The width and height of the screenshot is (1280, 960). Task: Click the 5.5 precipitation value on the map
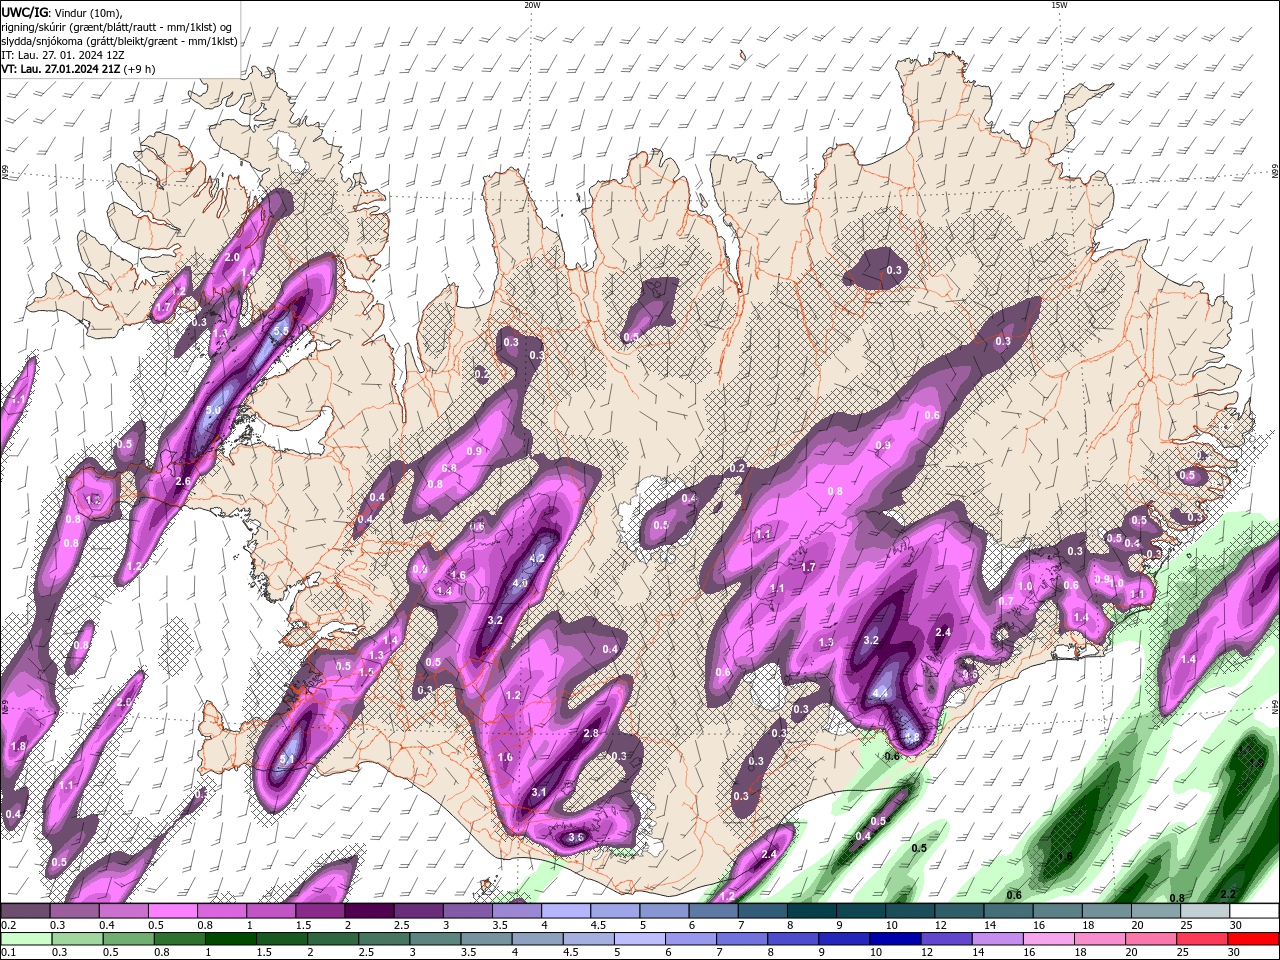(282, 330)
